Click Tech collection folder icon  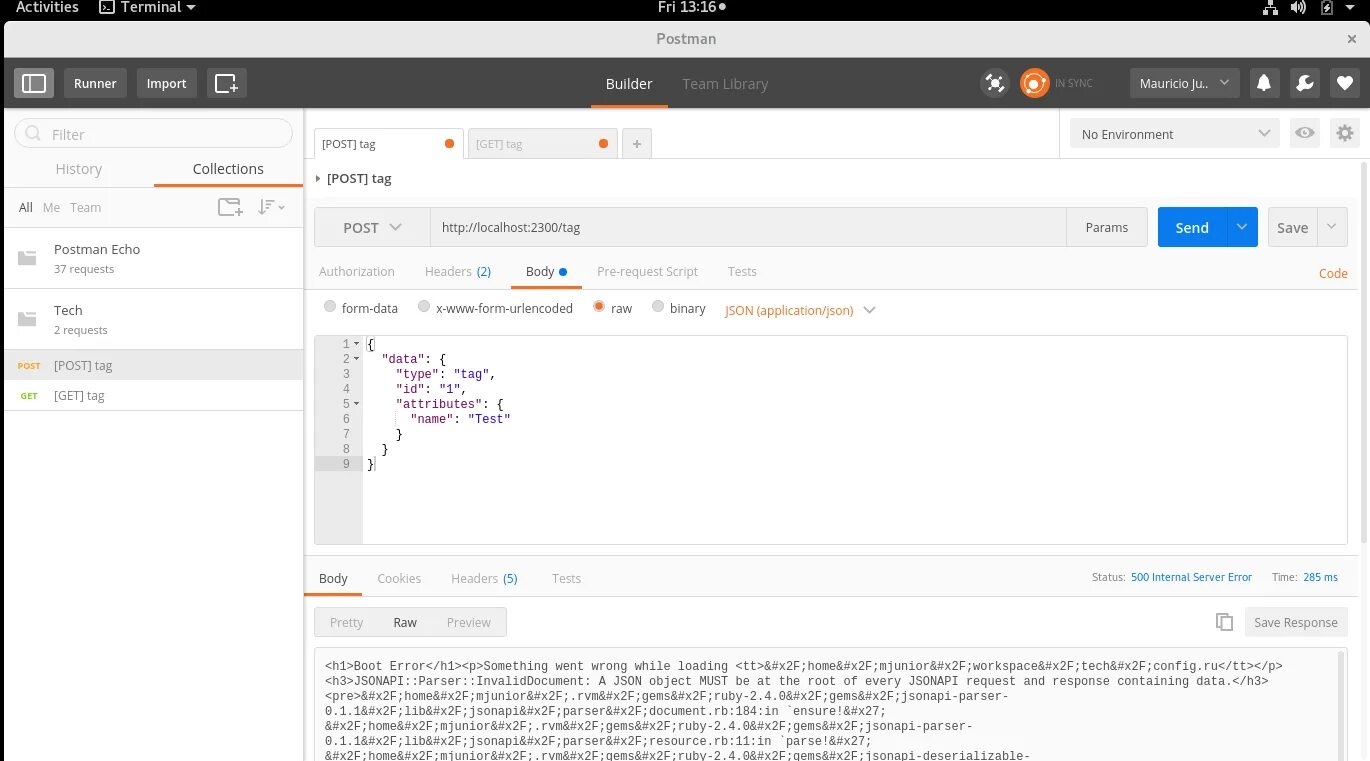pyautogui.click(x=27, y=319)
